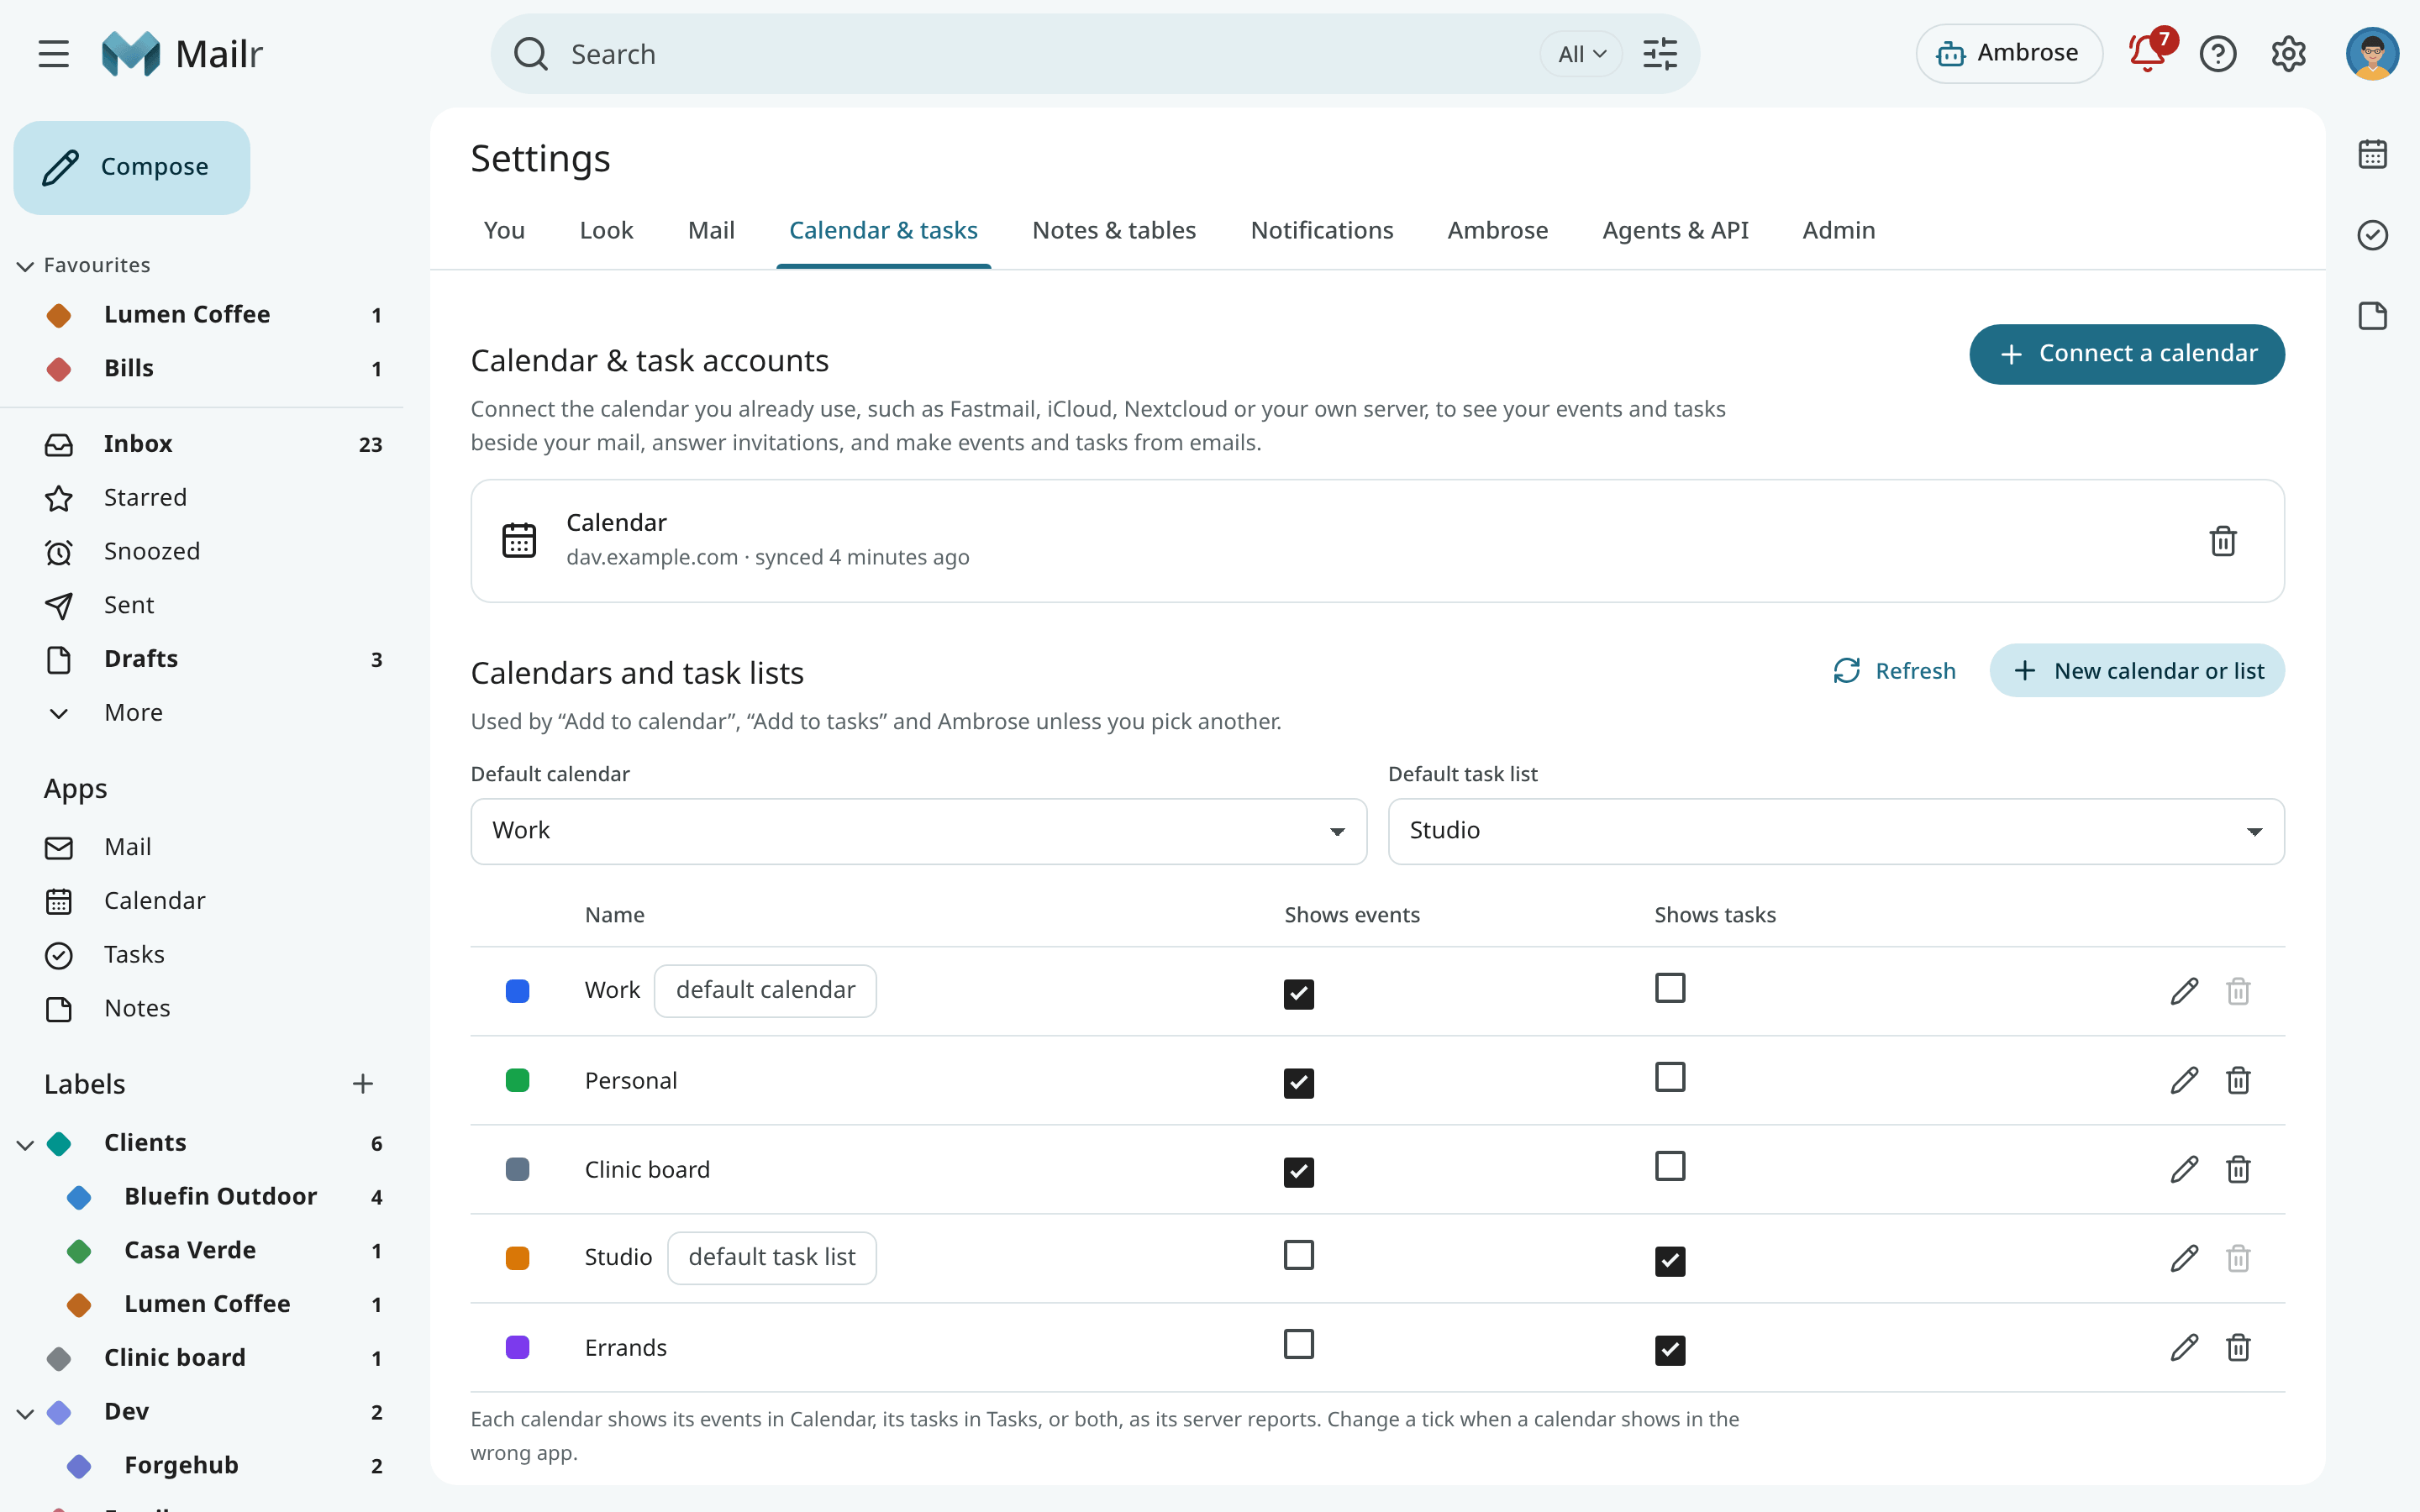This screenshot has height=1512, width=2420.
Task: Open the Ambrose assistant button
Action: 2008,54
